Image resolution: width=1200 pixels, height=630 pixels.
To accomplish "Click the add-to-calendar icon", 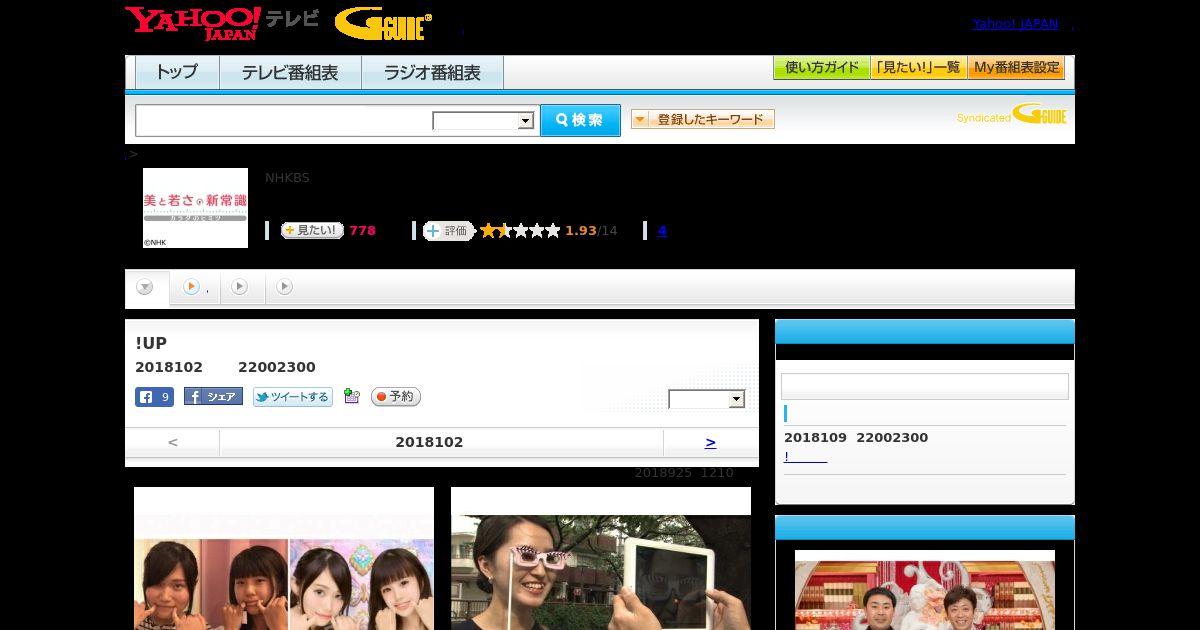I will click(351, 396).
